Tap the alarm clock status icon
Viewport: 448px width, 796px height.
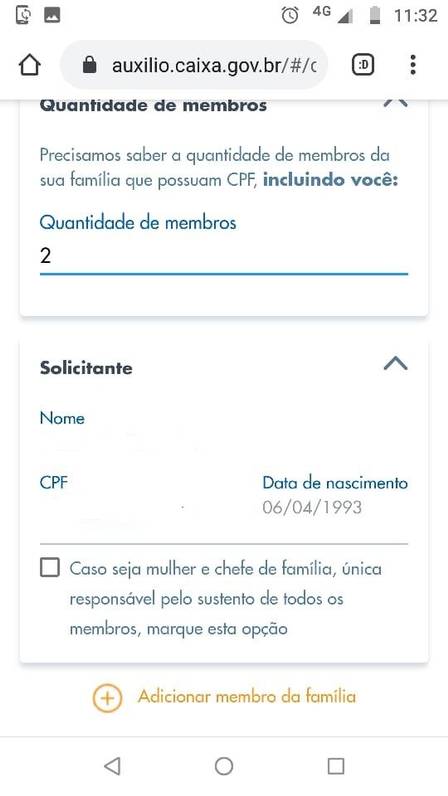[290, 15]
